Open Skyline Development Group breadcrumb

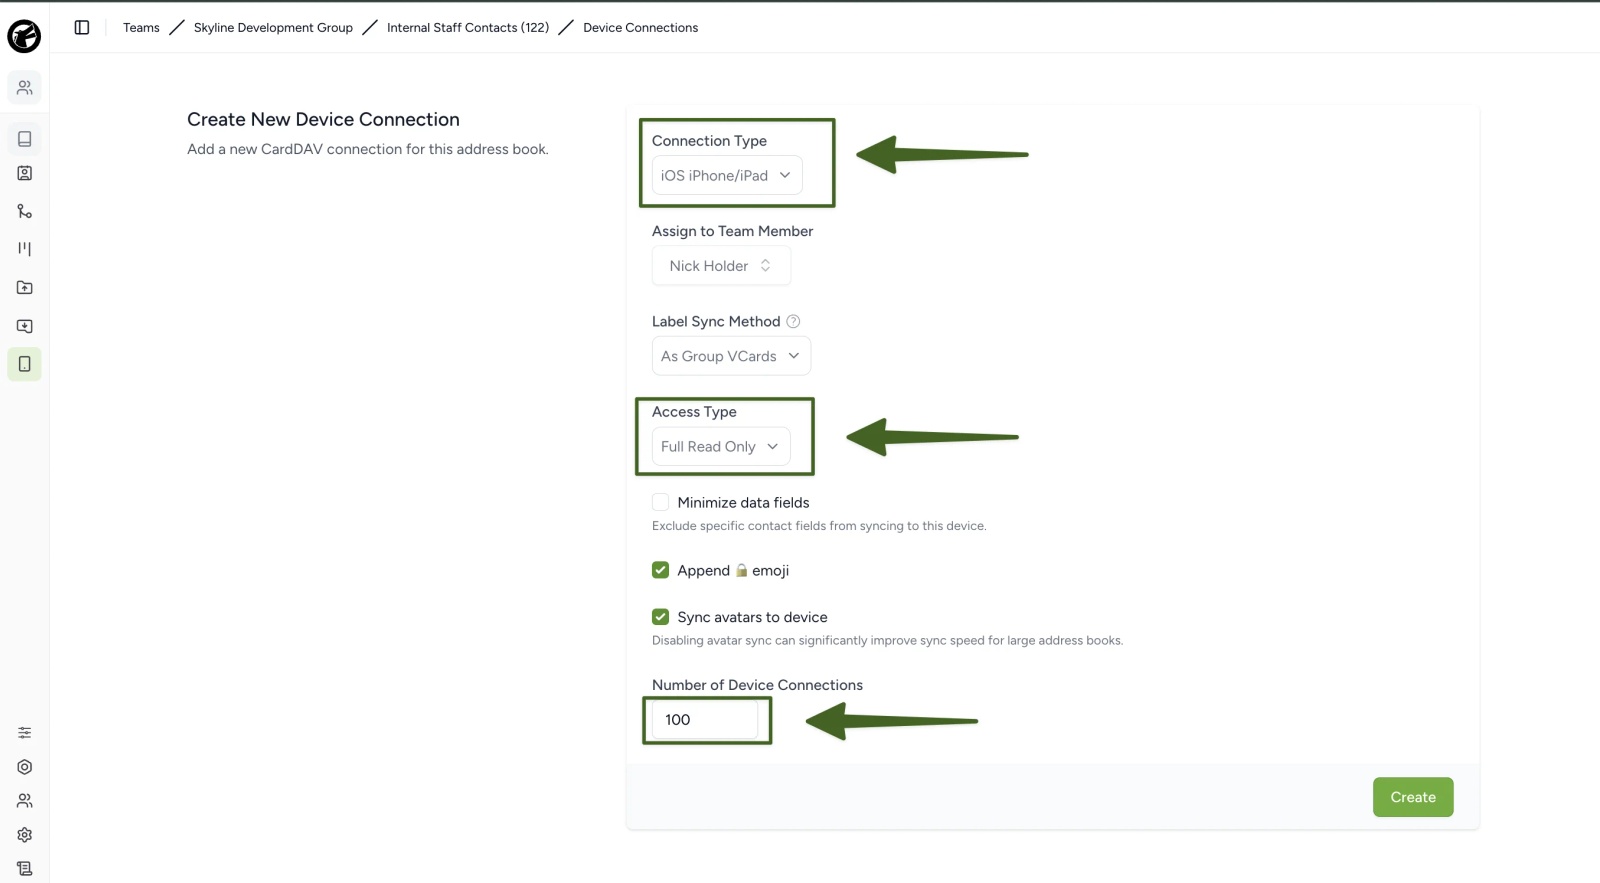(x=273, y=28)
